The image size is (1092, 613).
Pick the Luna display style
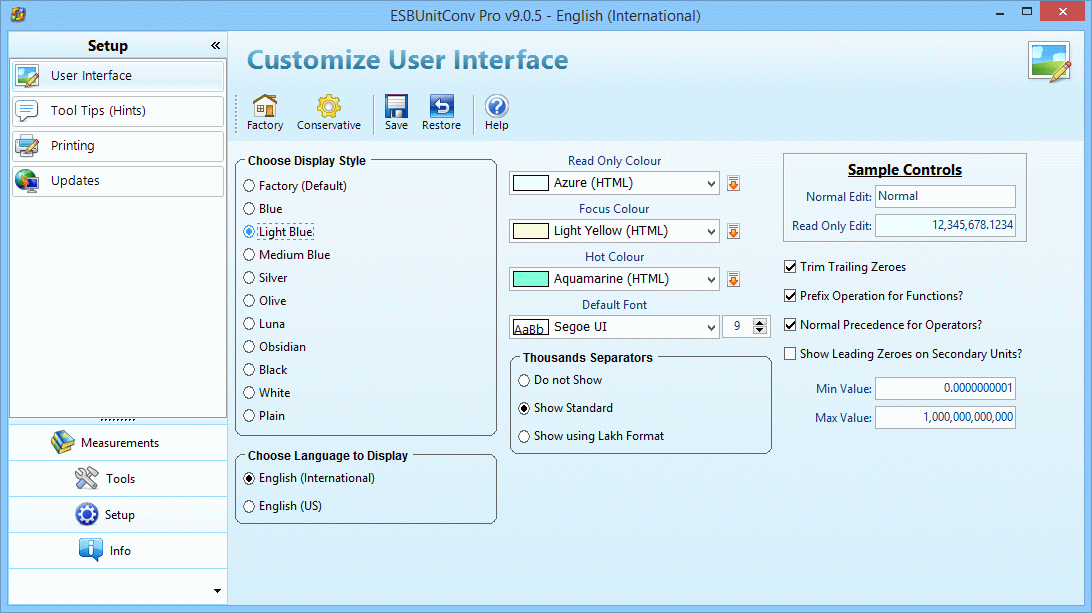pos(264,324)
